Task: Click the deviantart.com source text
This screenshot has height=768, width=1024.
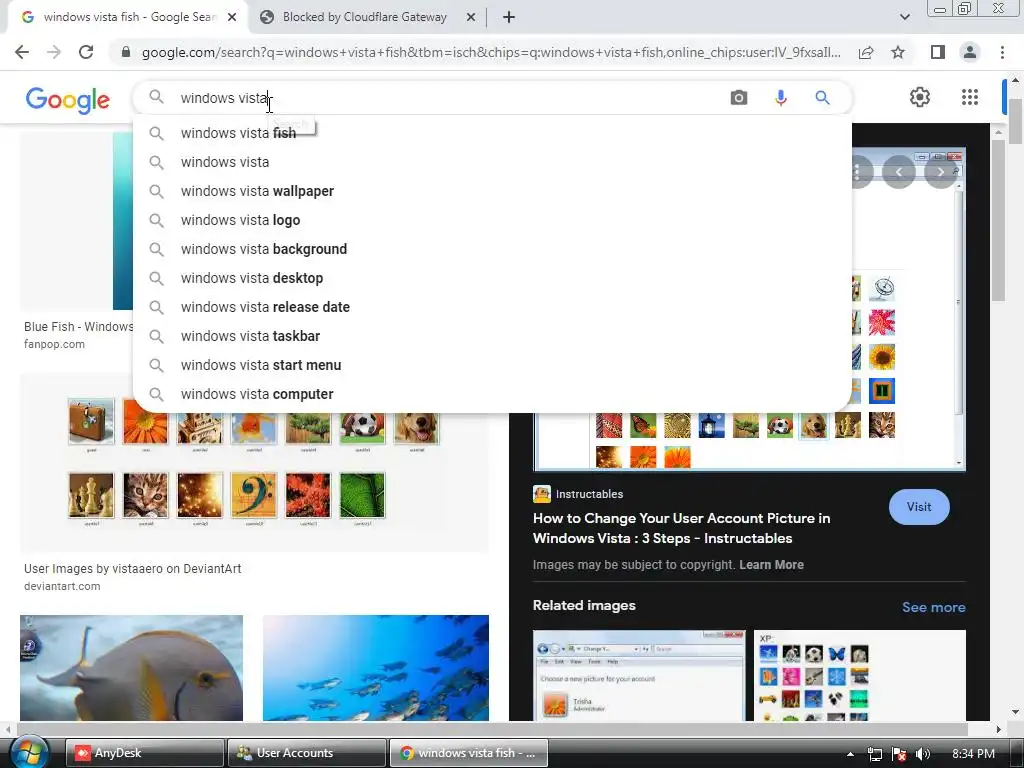Action: 62,586
